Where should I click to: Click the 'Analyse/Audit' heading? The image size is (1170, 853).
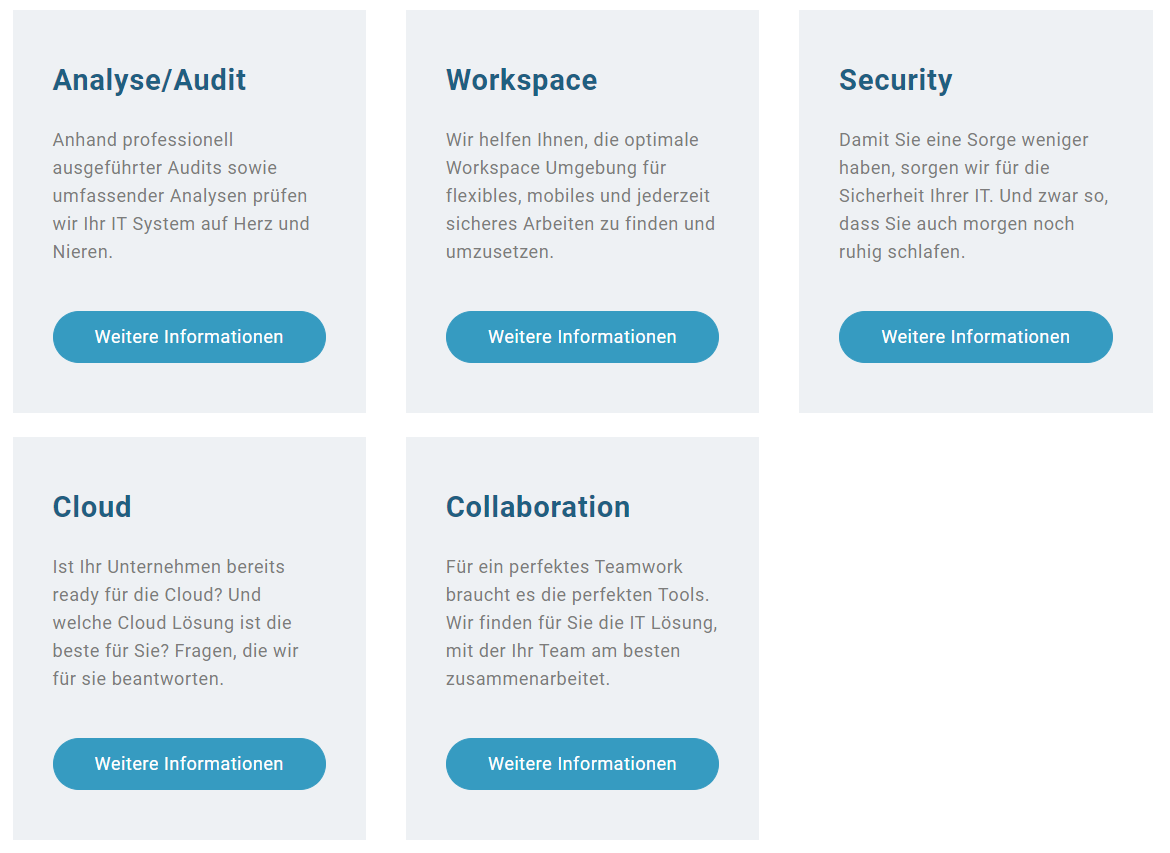[x=149, y=80]
